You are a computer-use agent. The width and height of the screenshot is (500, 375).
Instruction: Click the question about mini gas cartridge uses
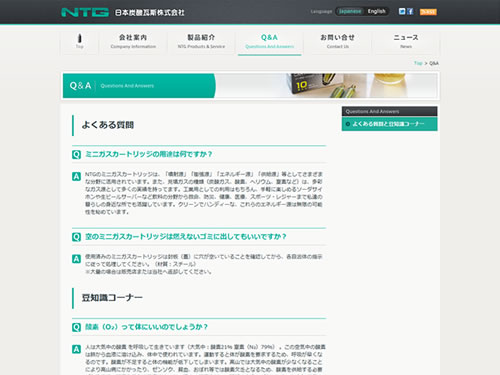click(x=149, y=154)
